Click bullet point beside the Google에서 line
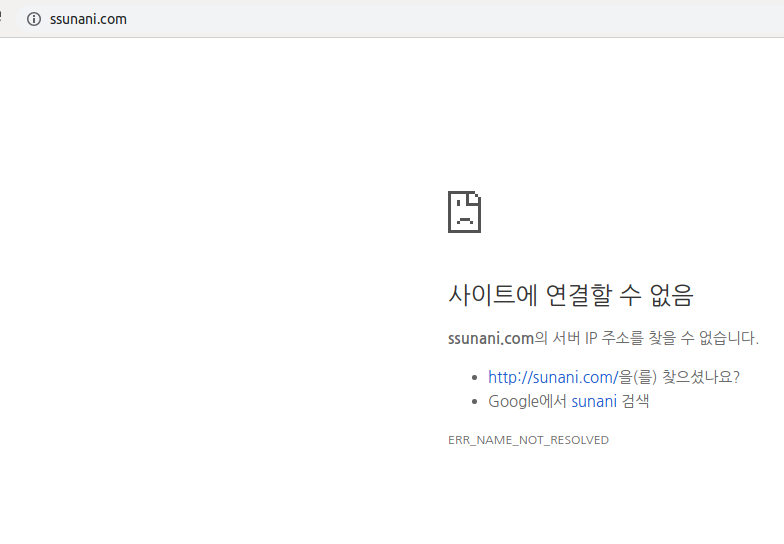Viewport: 784px width, 544px height. (475, 403)
